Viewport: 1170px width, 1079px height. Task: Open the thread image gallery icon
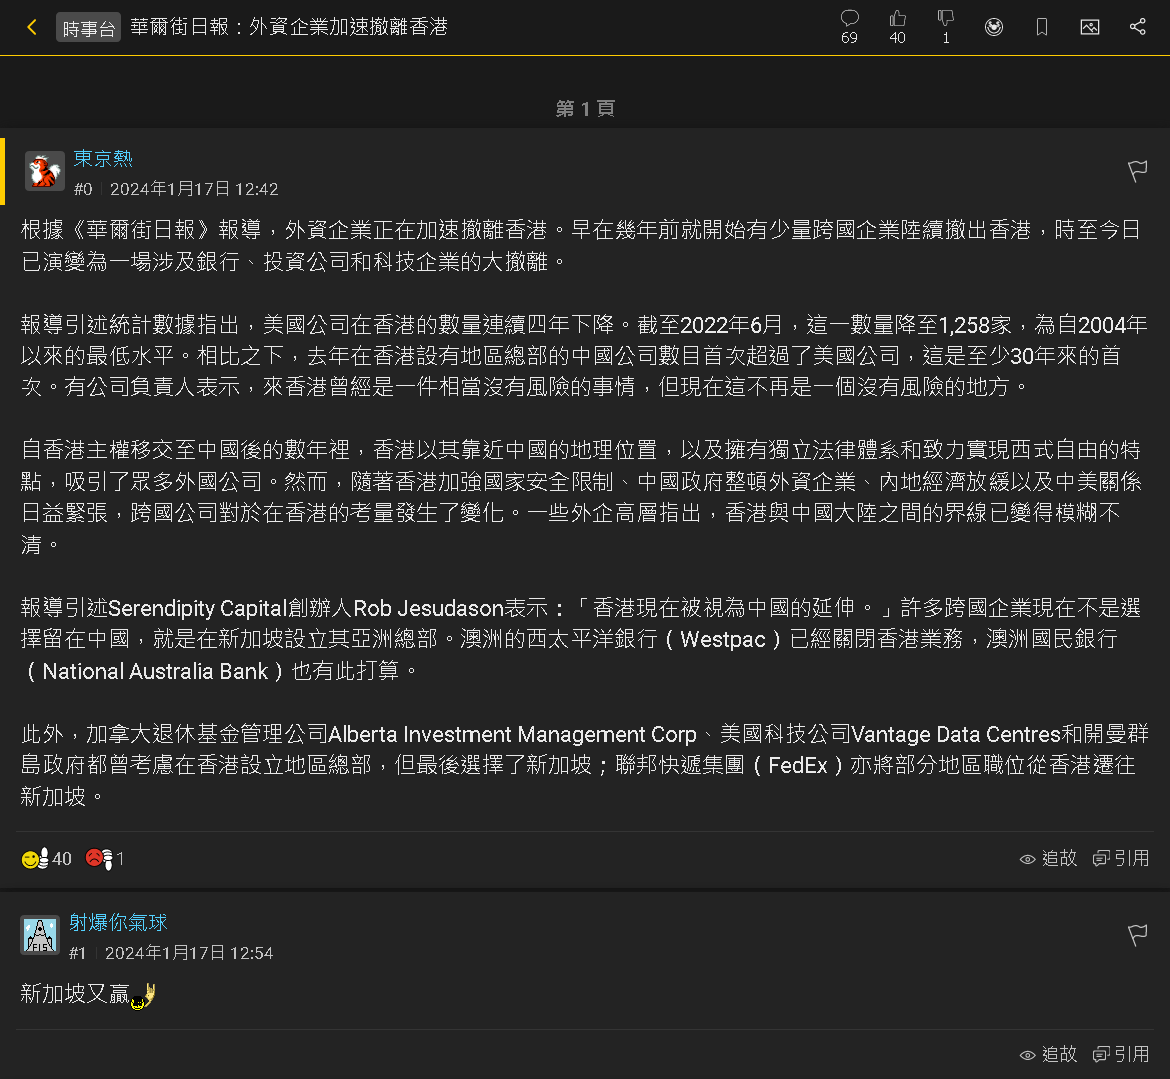click(1089, 27)
